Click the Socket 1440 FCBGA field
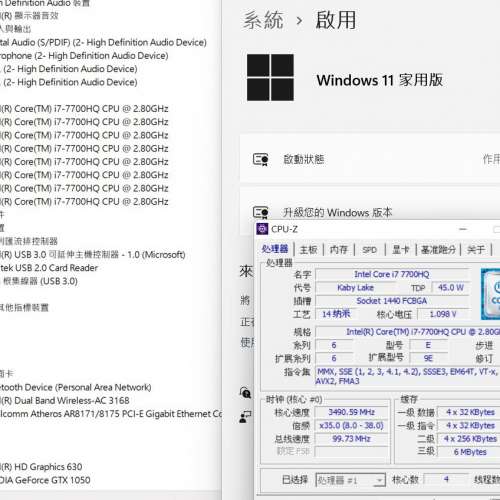This screenshot has width=500, height=500. (x=392, y=301)
